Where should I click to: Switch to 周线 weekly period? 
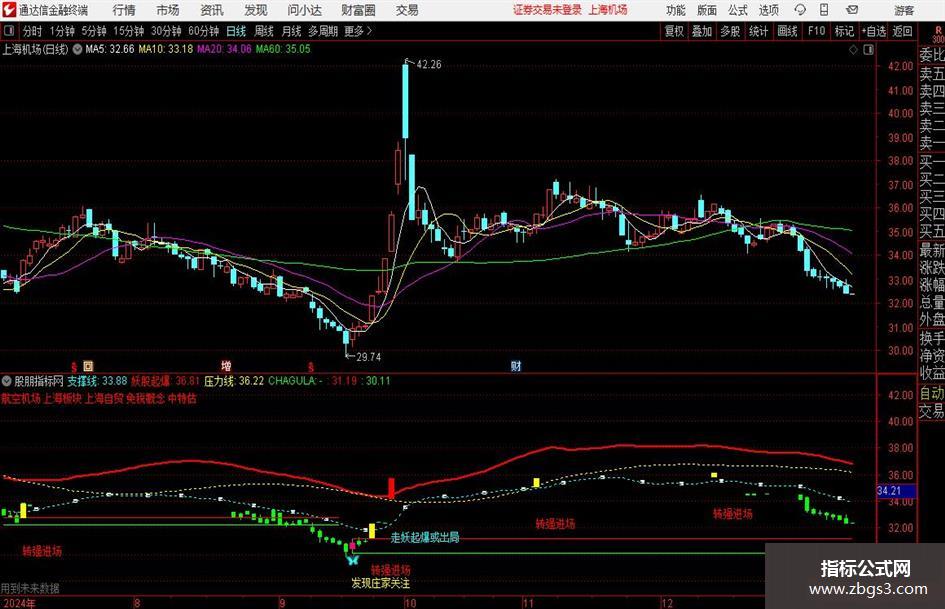[x=264, y=31]
